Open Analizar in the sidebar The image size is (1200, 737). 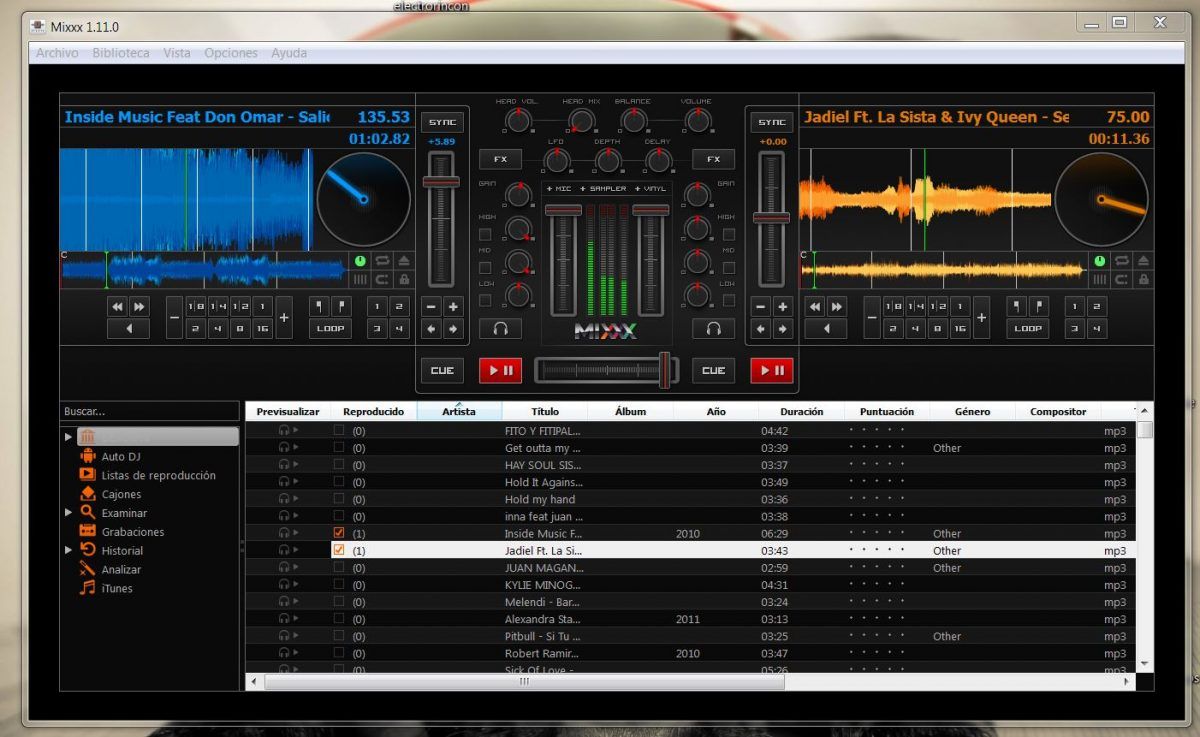click(121, 569)
